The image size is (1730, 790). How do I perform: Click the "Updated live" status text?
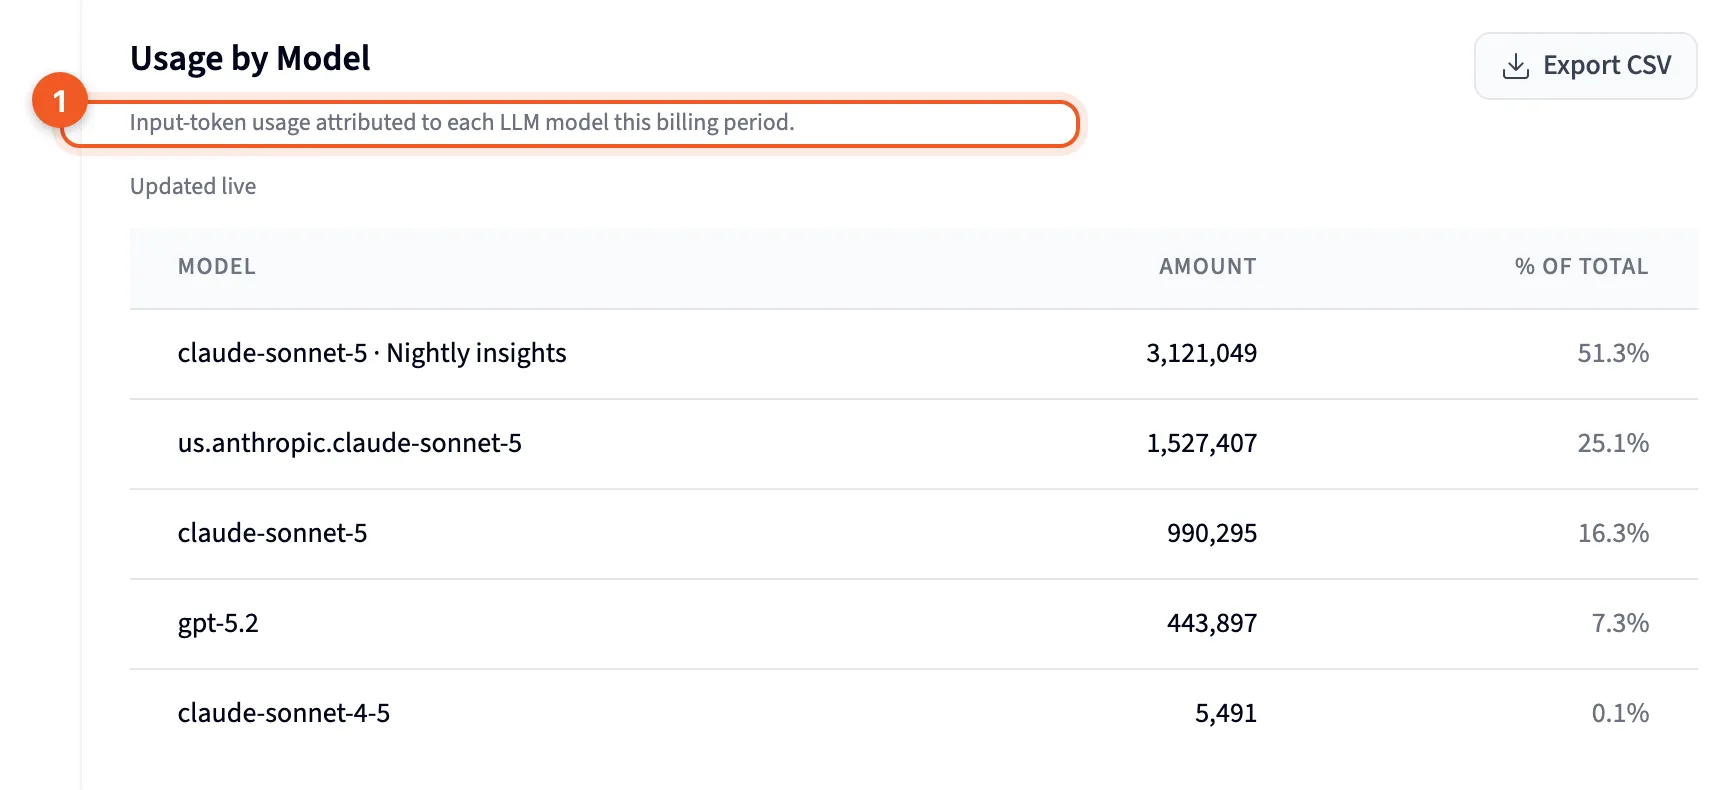193,186
